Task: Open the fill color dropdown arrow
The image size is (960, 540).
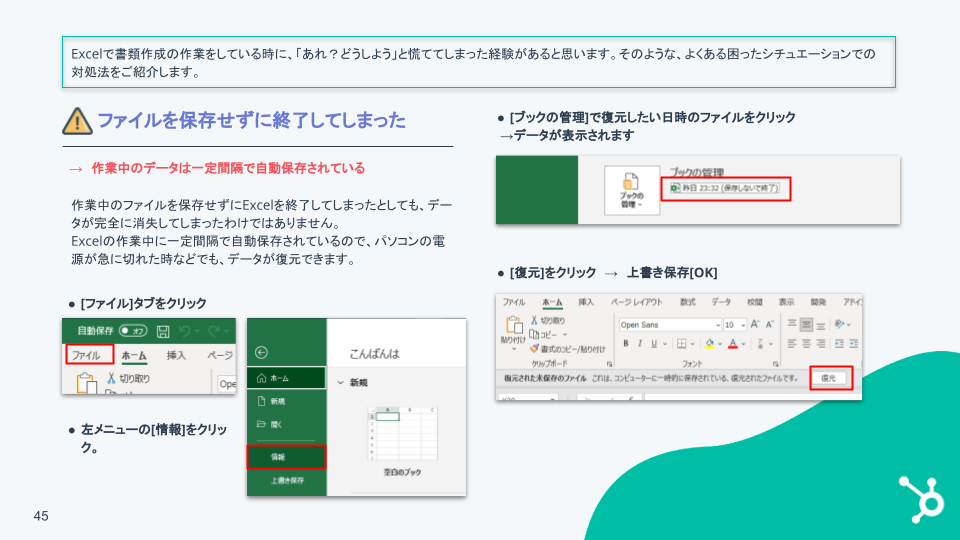Action: click(x=720, y=344)
